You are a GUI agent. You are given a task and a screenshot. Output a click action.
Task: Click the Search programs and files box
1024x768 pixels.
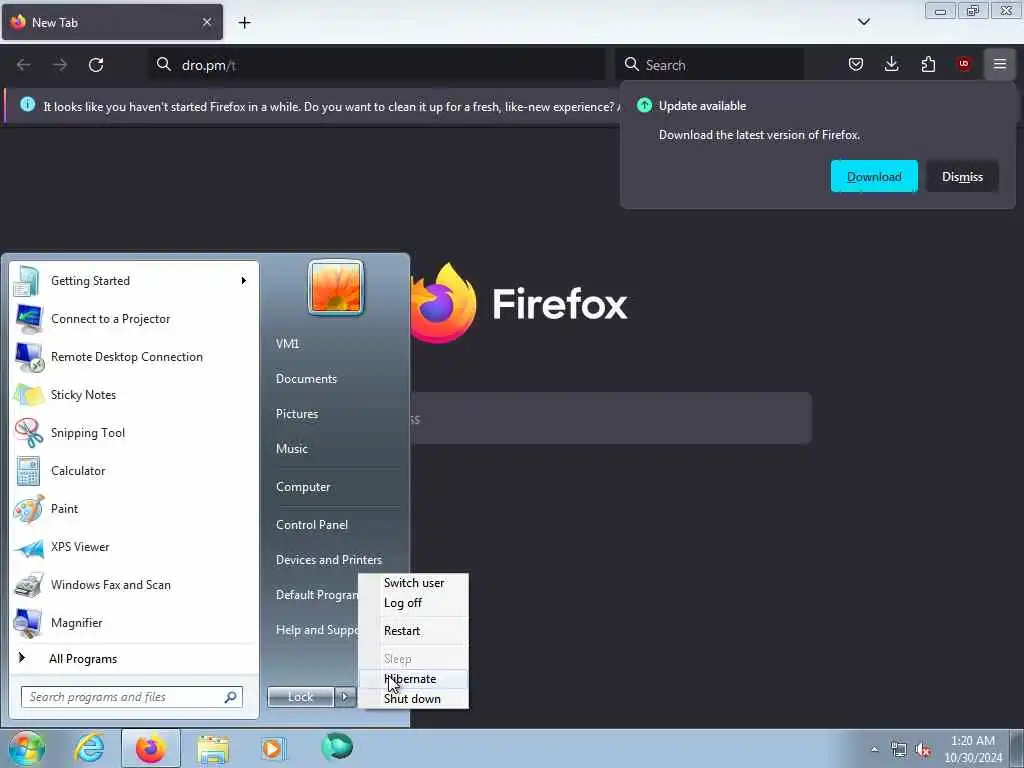coord(131,697)
